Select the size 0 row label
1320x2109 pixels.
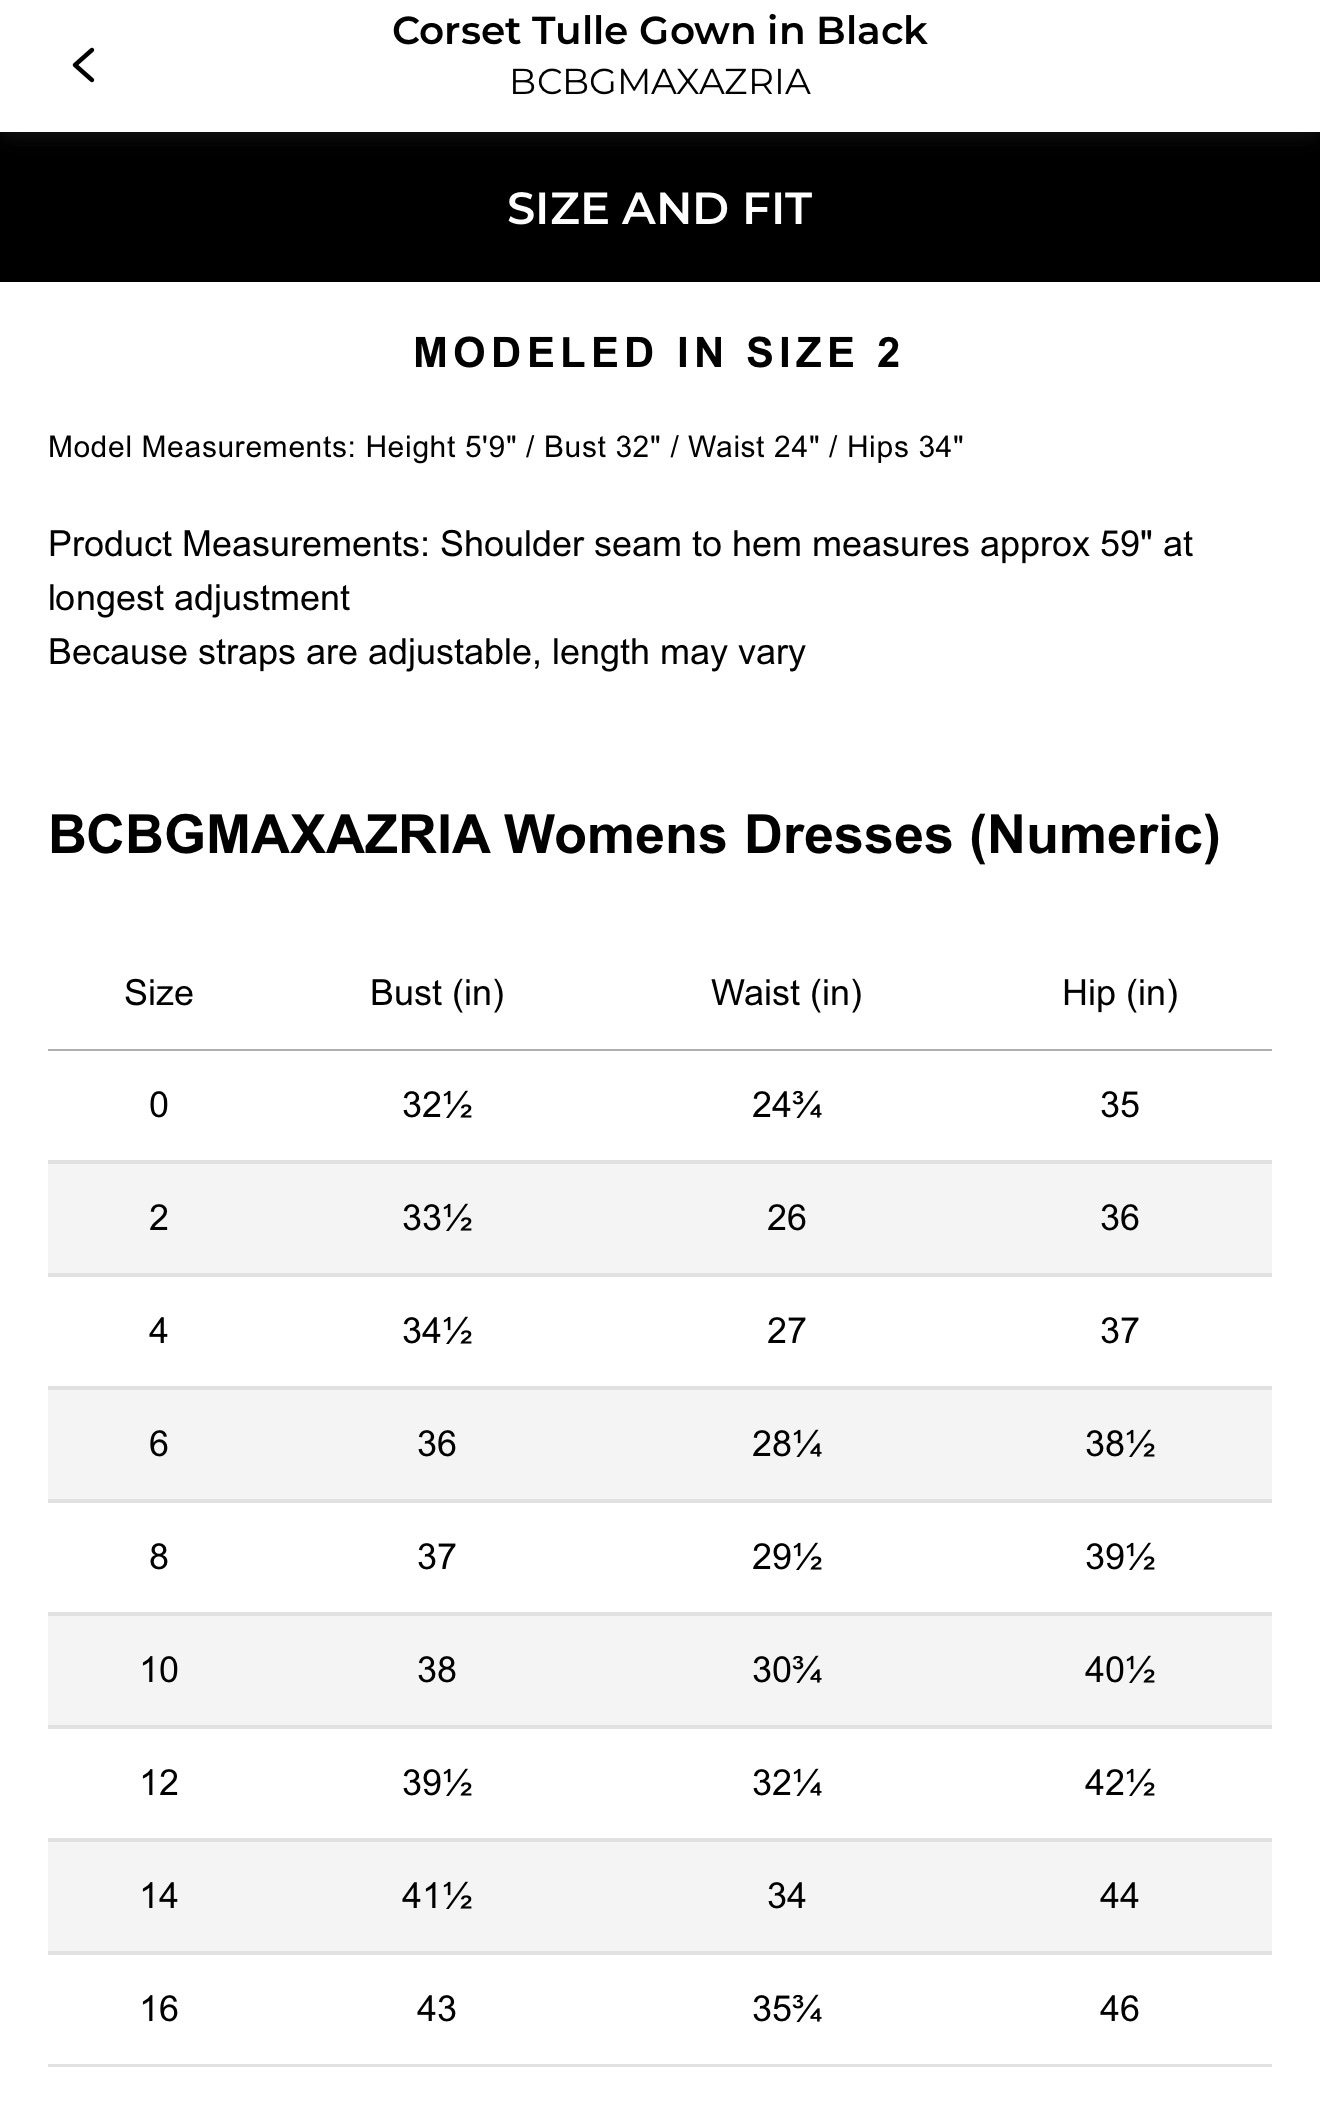tap(159, 1105)
